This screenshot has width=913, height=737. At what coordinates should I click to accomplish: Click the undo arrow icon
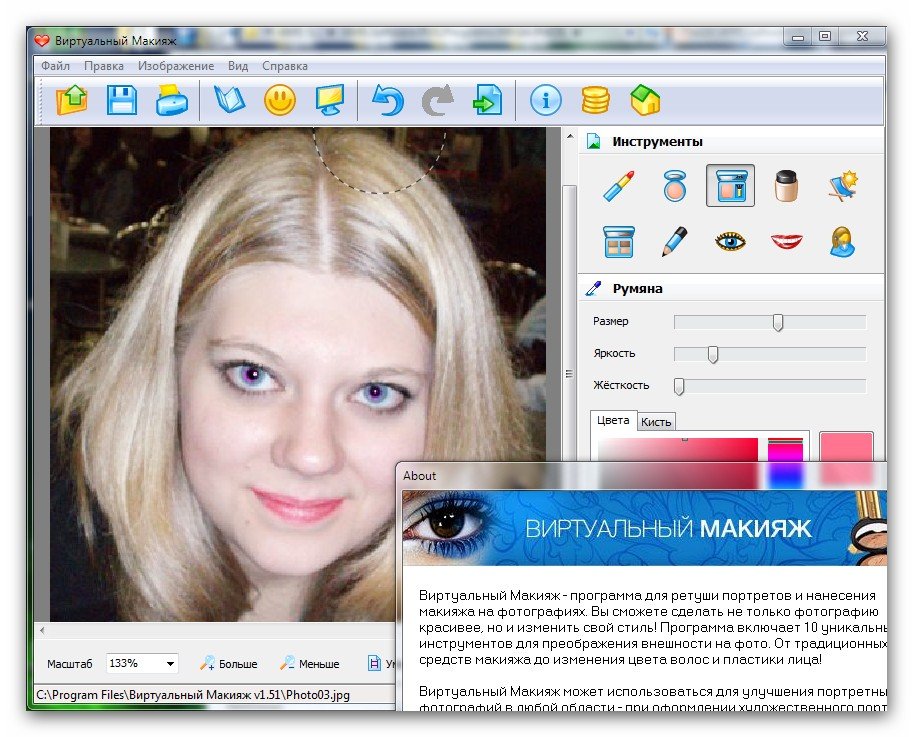(387, 100)
